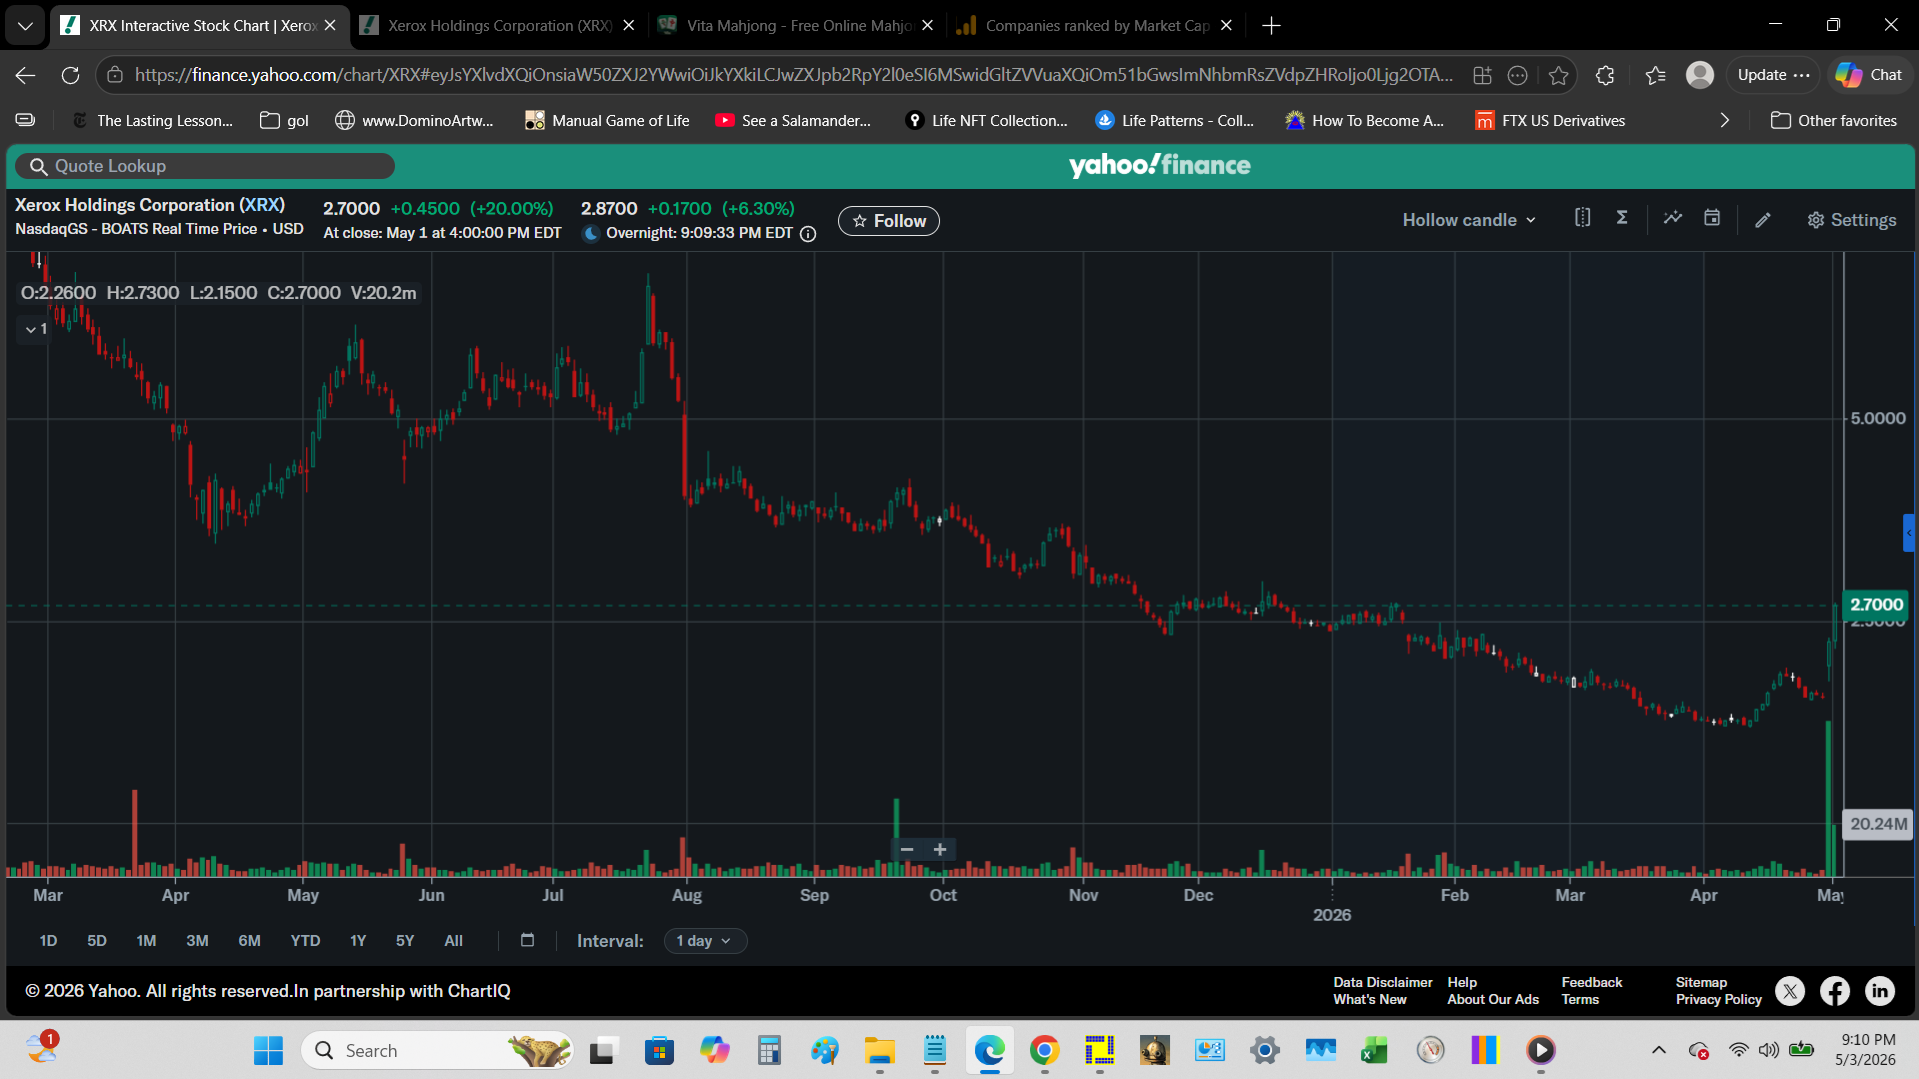Follow the XRX stock
Screen dimensions: 1919x1079
click(888, 221)
